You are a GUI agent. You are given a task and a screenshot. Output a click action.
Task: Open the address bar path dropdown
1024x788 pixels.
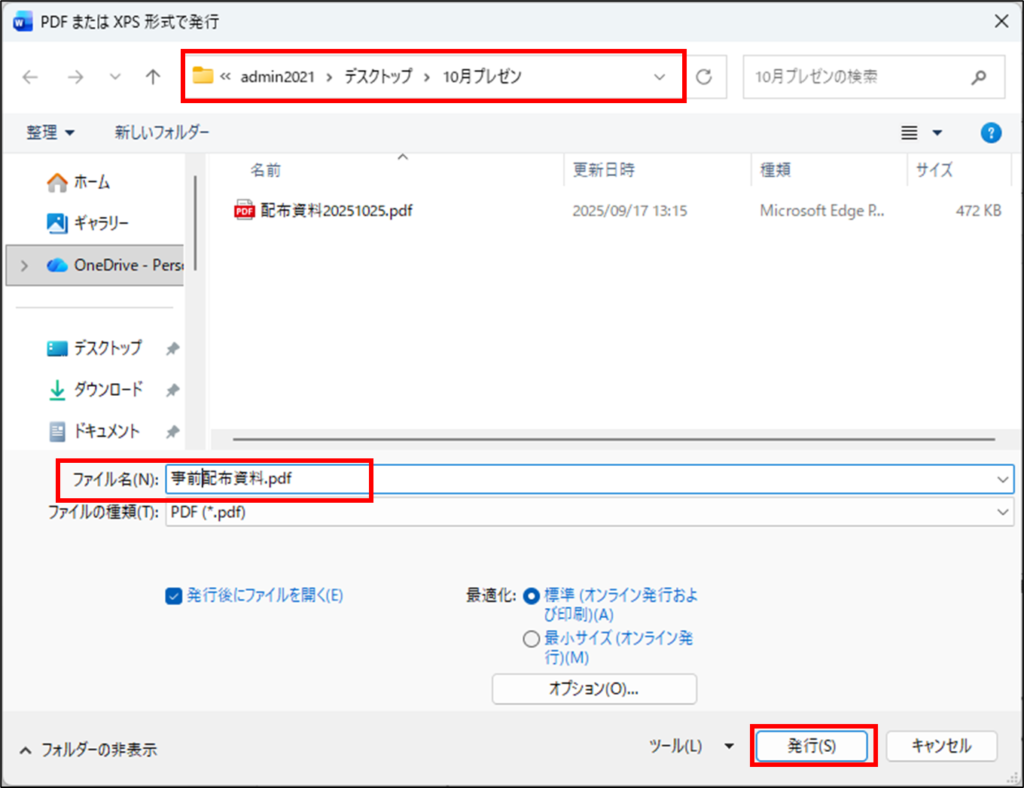pos(659,77)
